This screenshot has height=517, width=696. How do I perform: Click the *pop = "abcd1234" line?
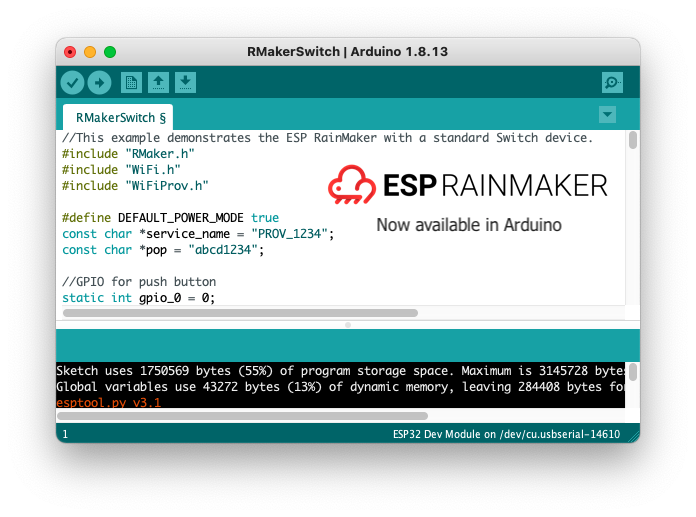163,250
